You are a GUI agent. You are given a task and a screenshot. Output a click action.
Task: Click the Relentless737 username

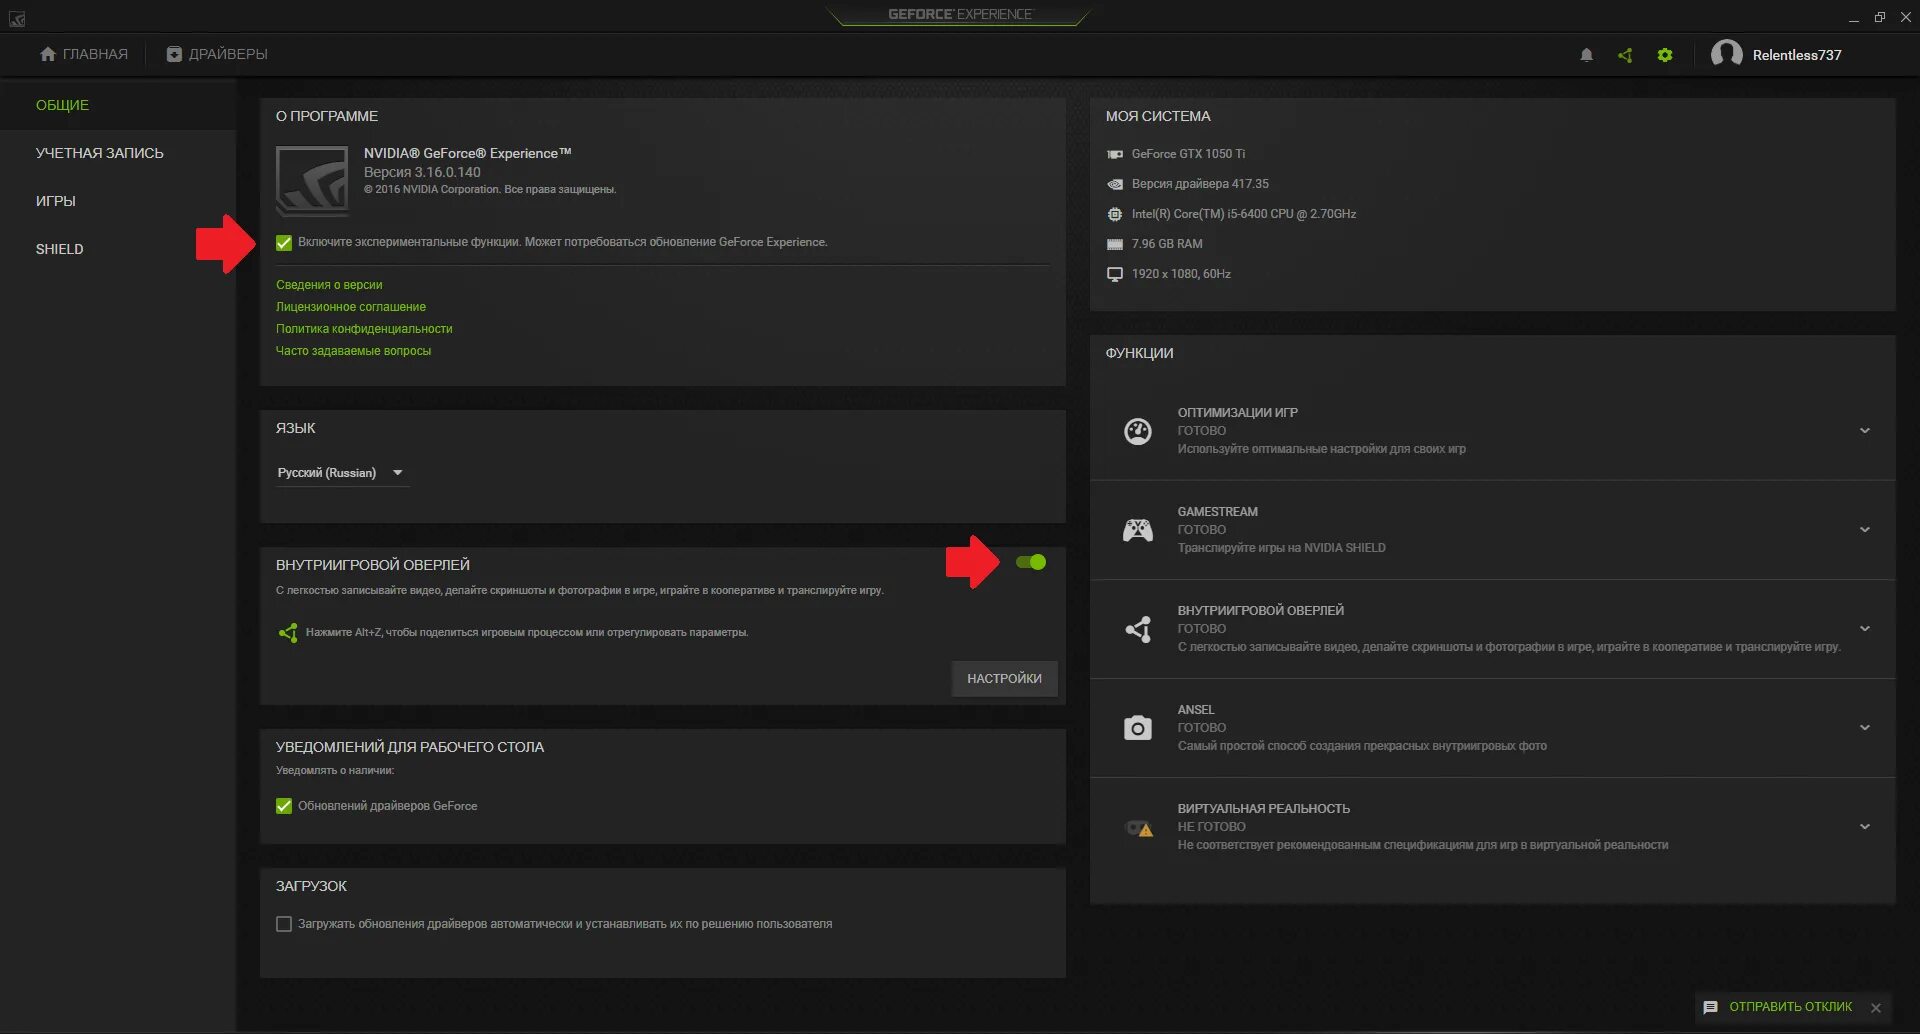click(1796, 55)
